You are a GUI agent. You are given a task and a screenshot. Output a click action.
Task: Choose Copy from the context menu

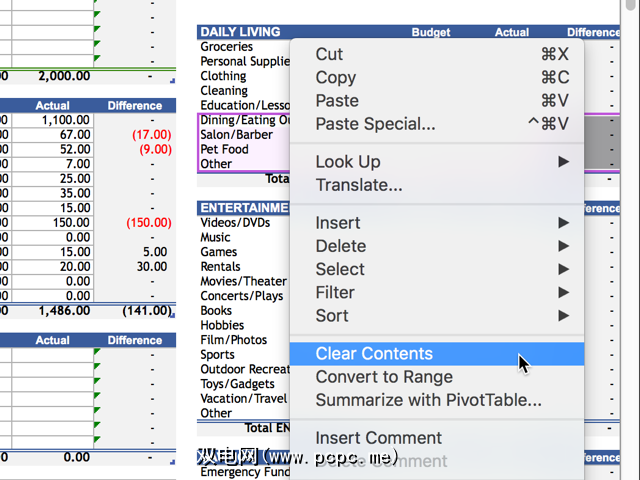point(437,77)
